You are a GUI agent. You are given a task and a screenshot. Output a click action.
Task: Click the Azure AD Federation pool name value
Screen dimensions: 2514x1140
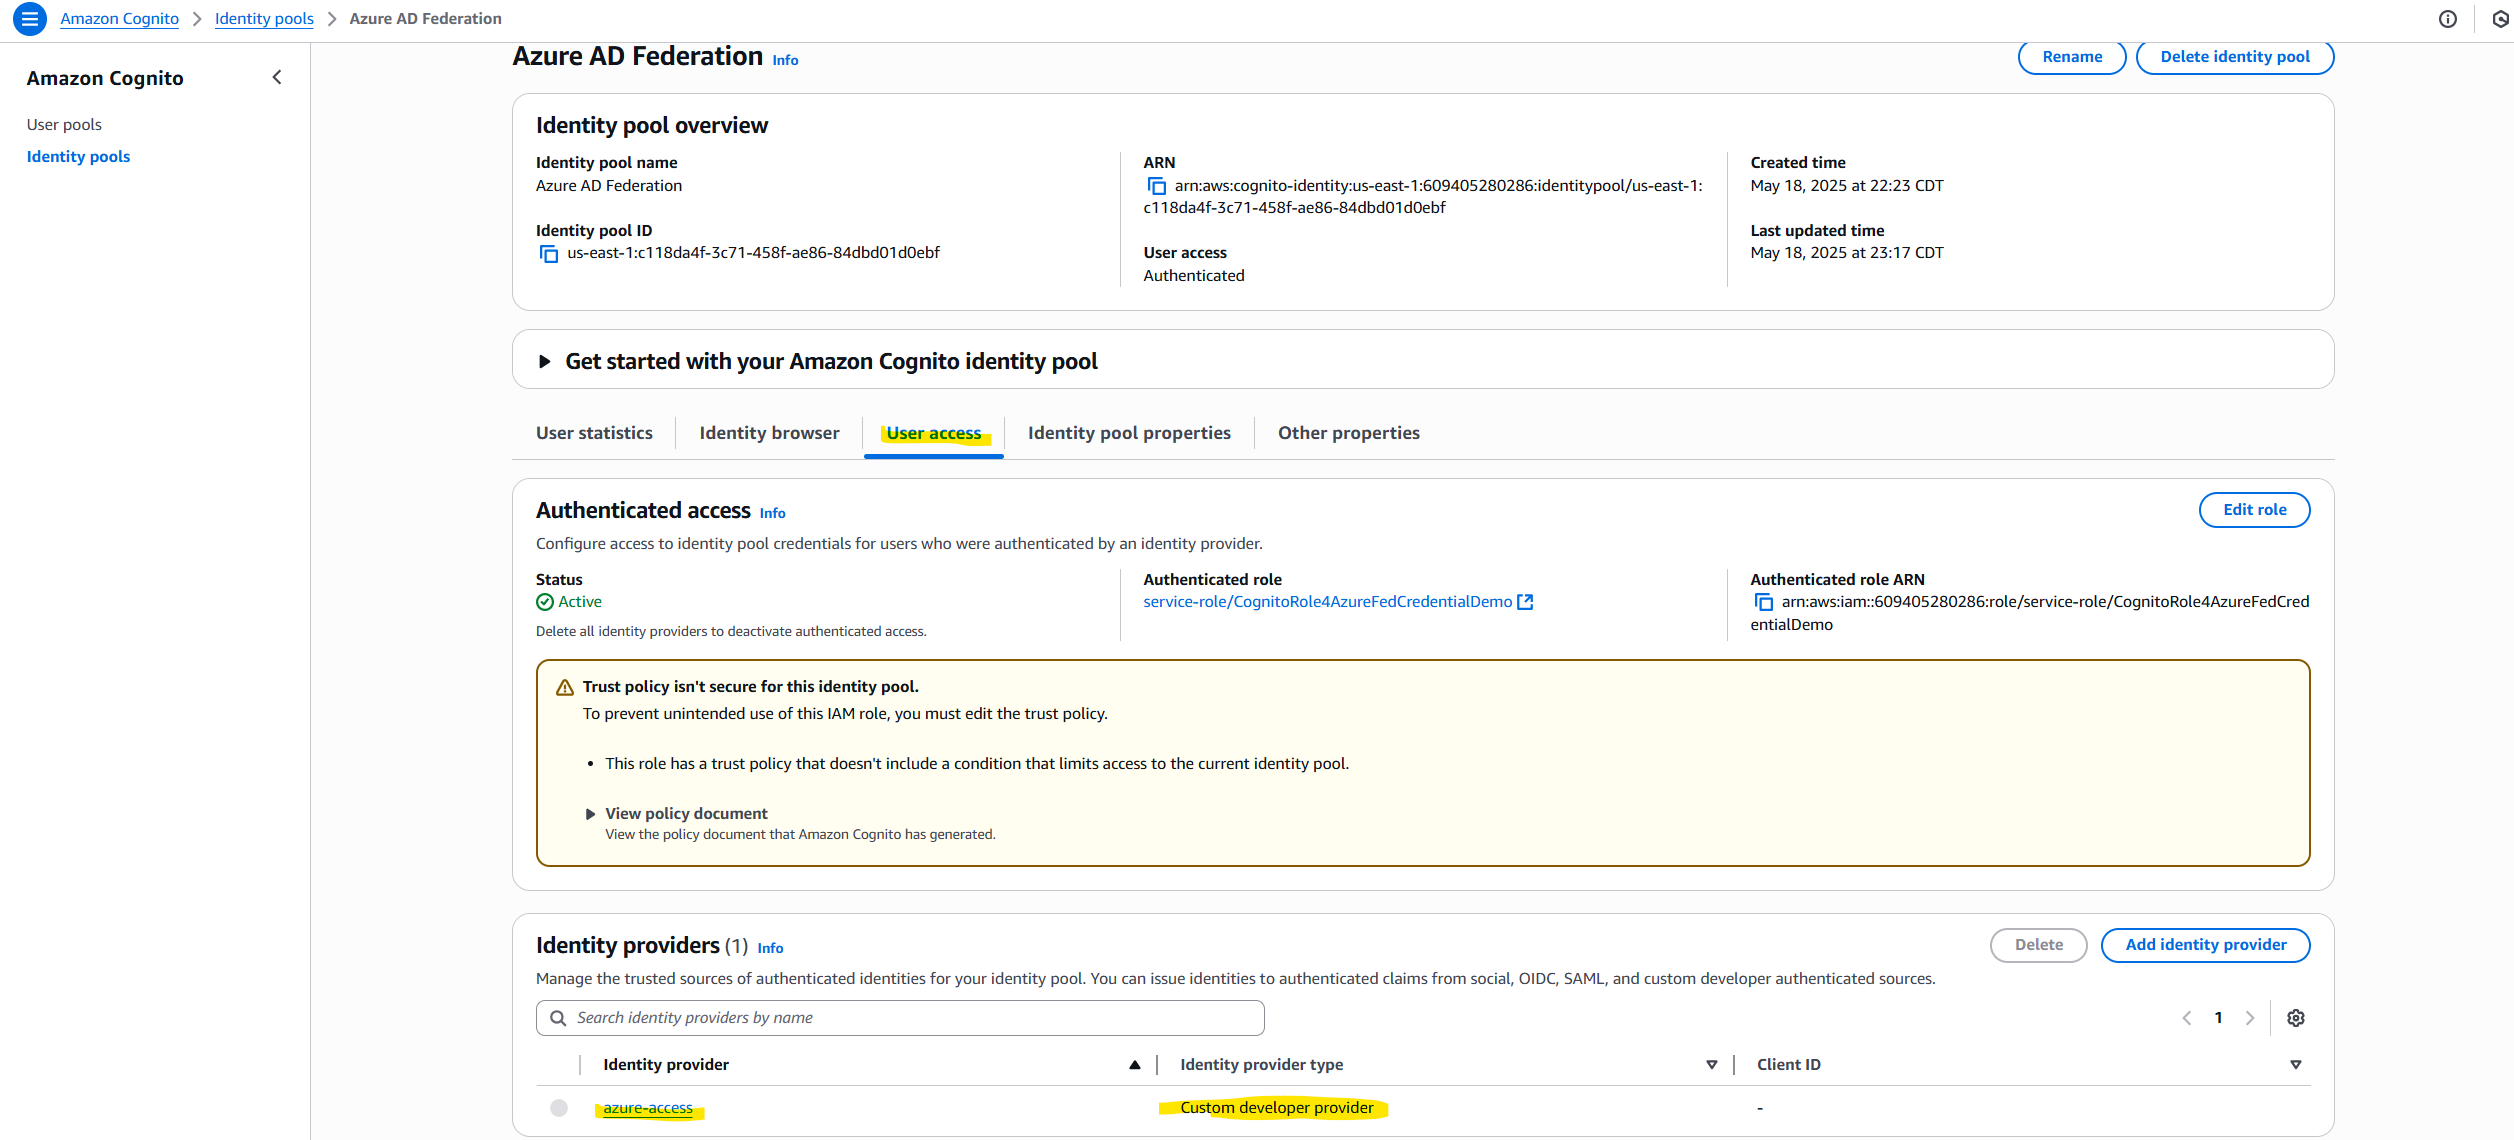pos(608,186)
